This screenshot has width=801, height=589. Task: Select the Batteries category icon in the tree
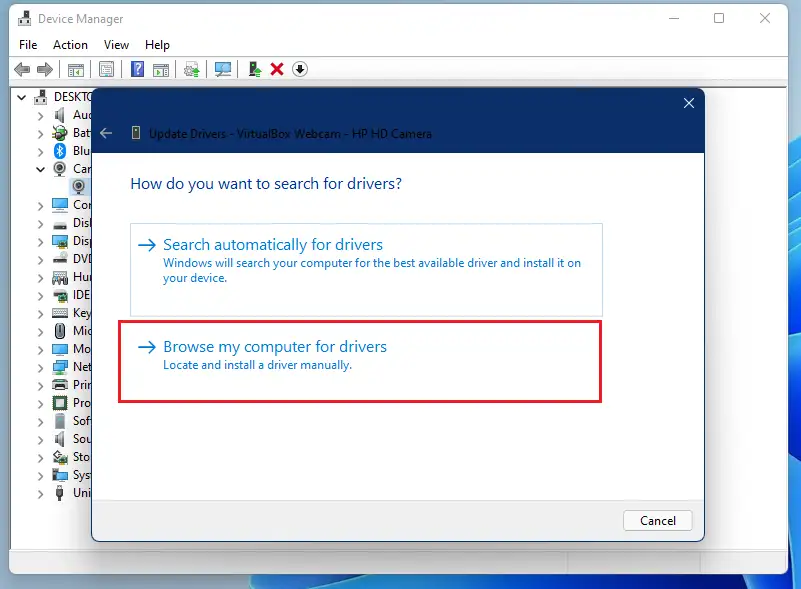[x=60, y=133]
